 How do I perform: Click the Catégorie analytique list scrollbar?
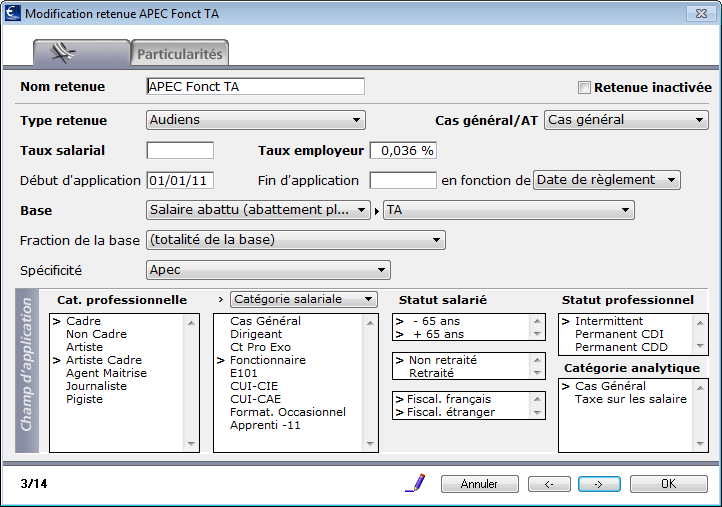700,415
